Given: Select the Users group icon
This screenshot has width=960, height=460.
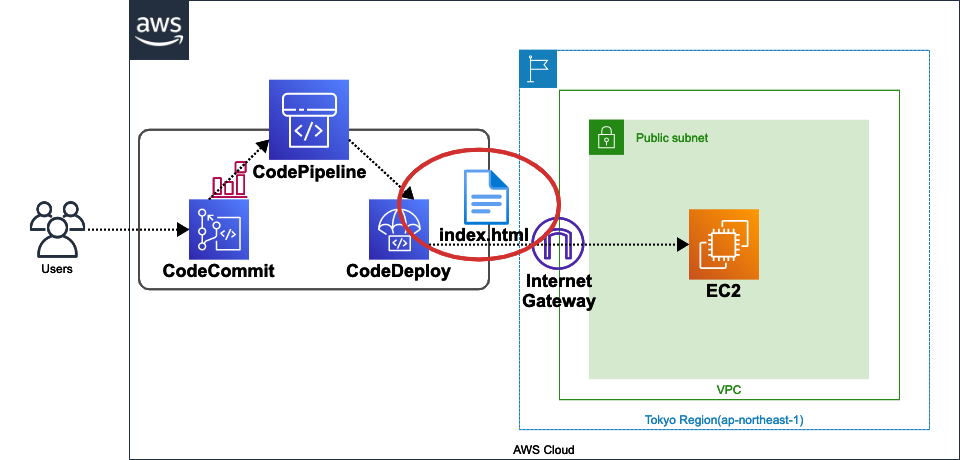Looking at the screenshot, I should point(57,229).
